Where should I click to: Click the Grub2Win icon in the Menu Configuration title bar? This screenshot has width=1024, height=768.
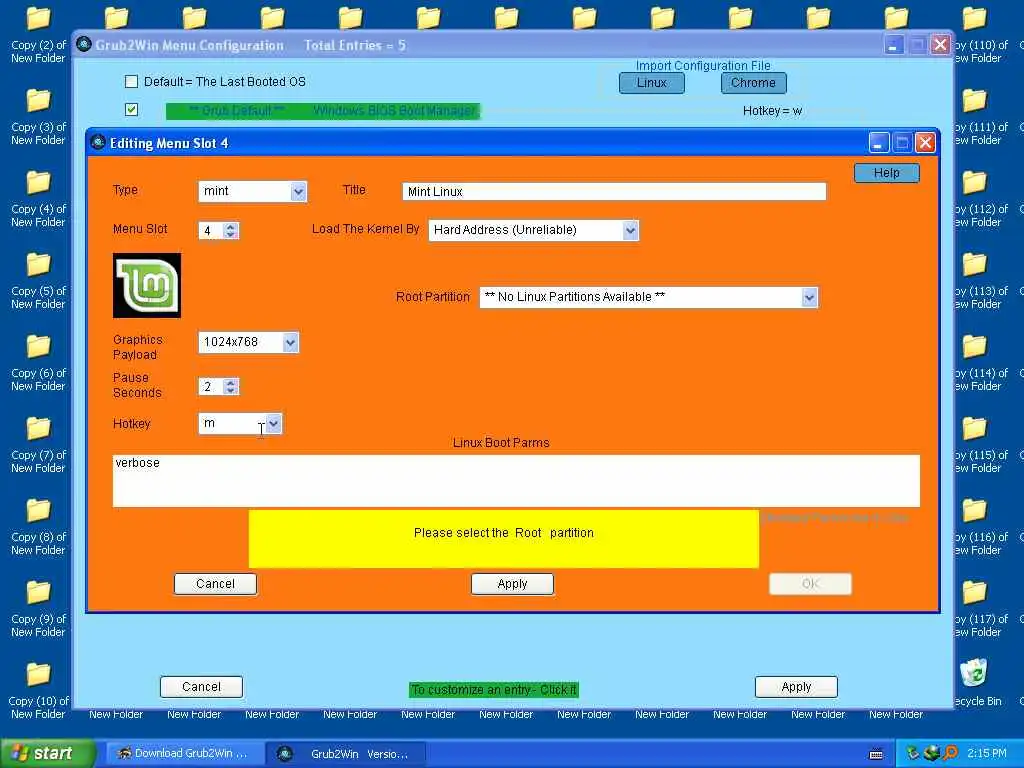84,44
